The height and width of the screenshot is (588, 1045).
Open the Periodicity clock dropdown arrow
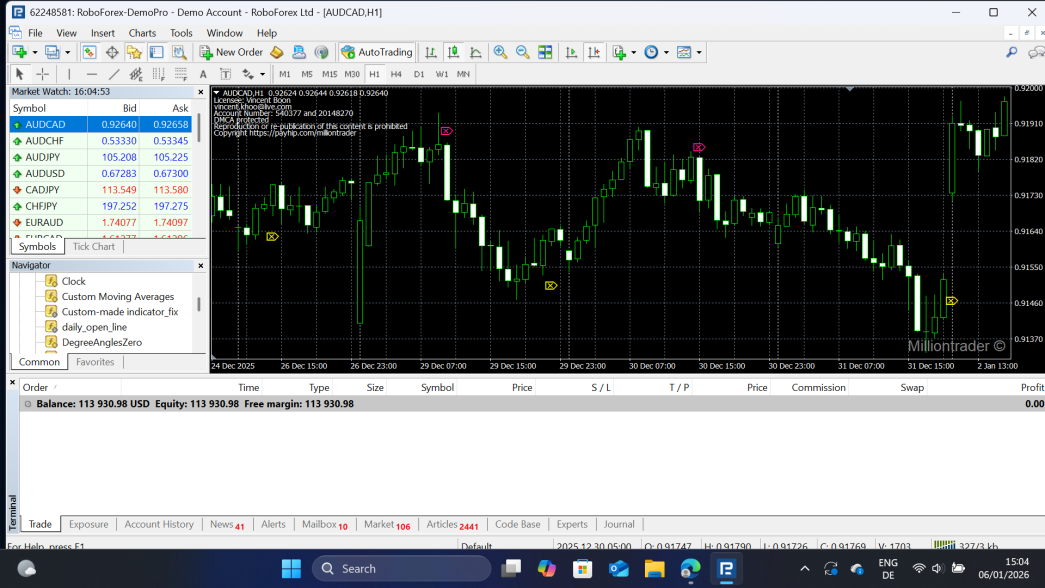(x=665, y=52)
